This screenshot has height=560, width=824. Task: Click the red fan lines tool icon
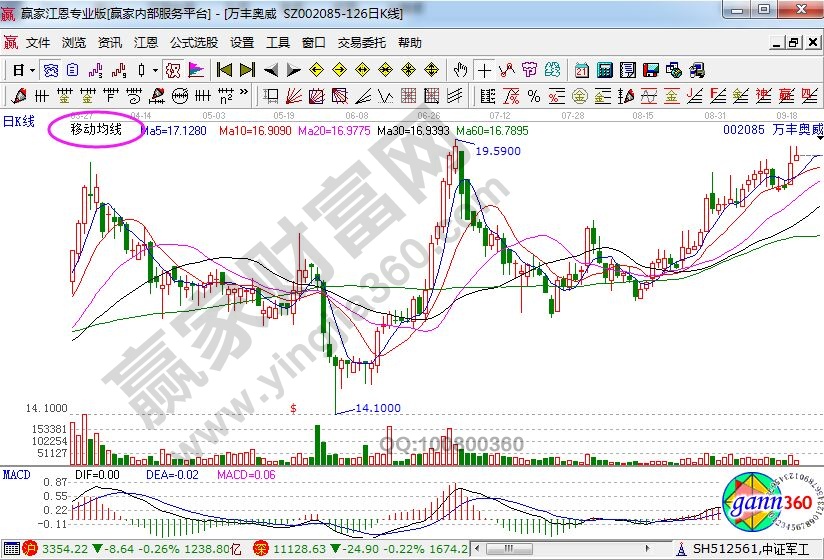pyautogui.click(x=293, y=96)
